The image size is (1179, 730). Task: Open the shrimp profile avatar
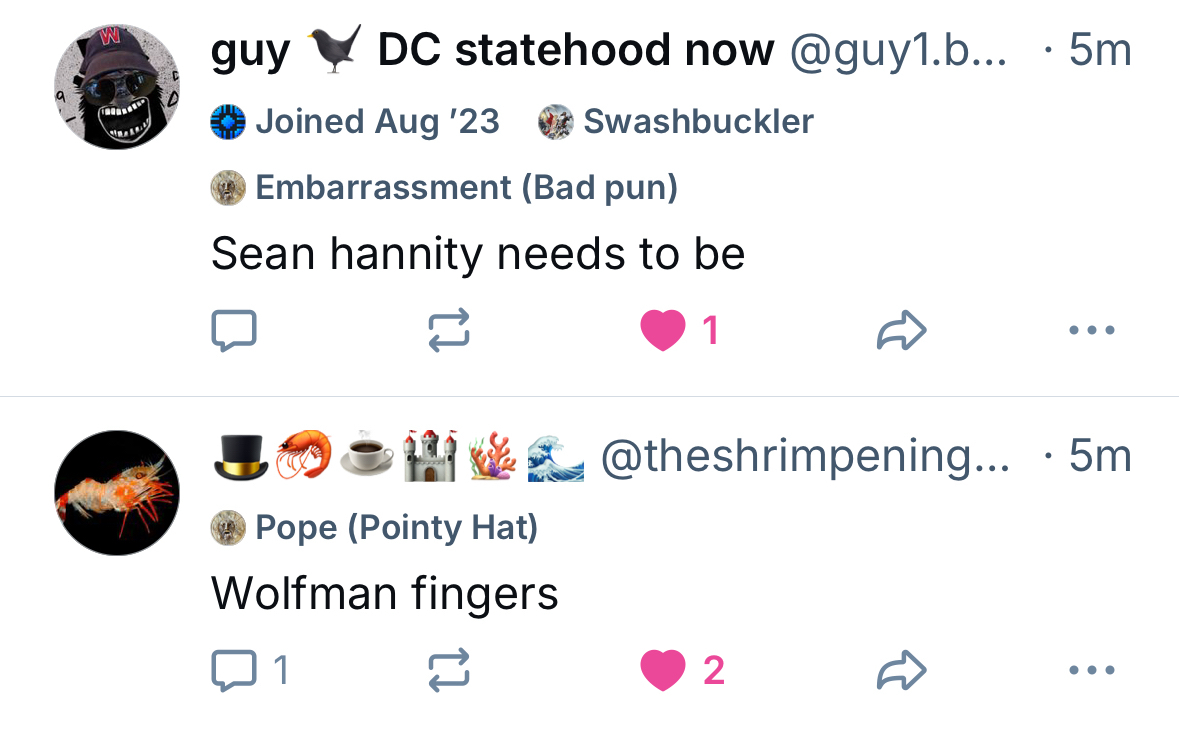(117, 493)
